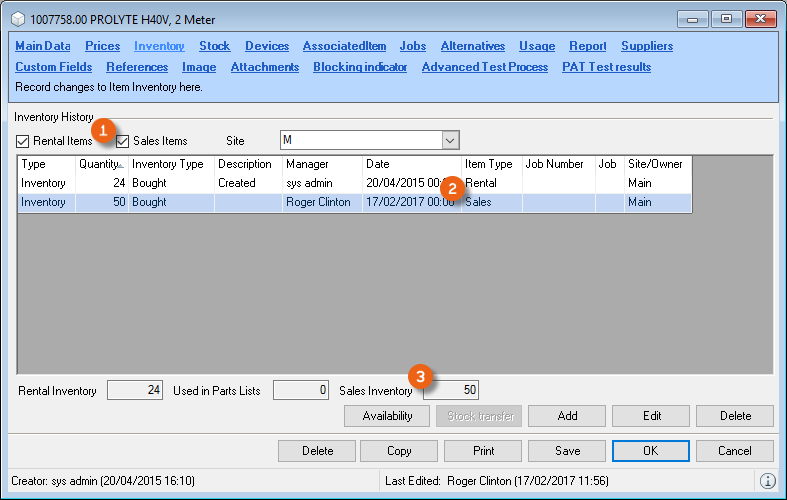This screenshot has width=787, height=500.
Task: Click the Edit button
Action: [651, 416]
